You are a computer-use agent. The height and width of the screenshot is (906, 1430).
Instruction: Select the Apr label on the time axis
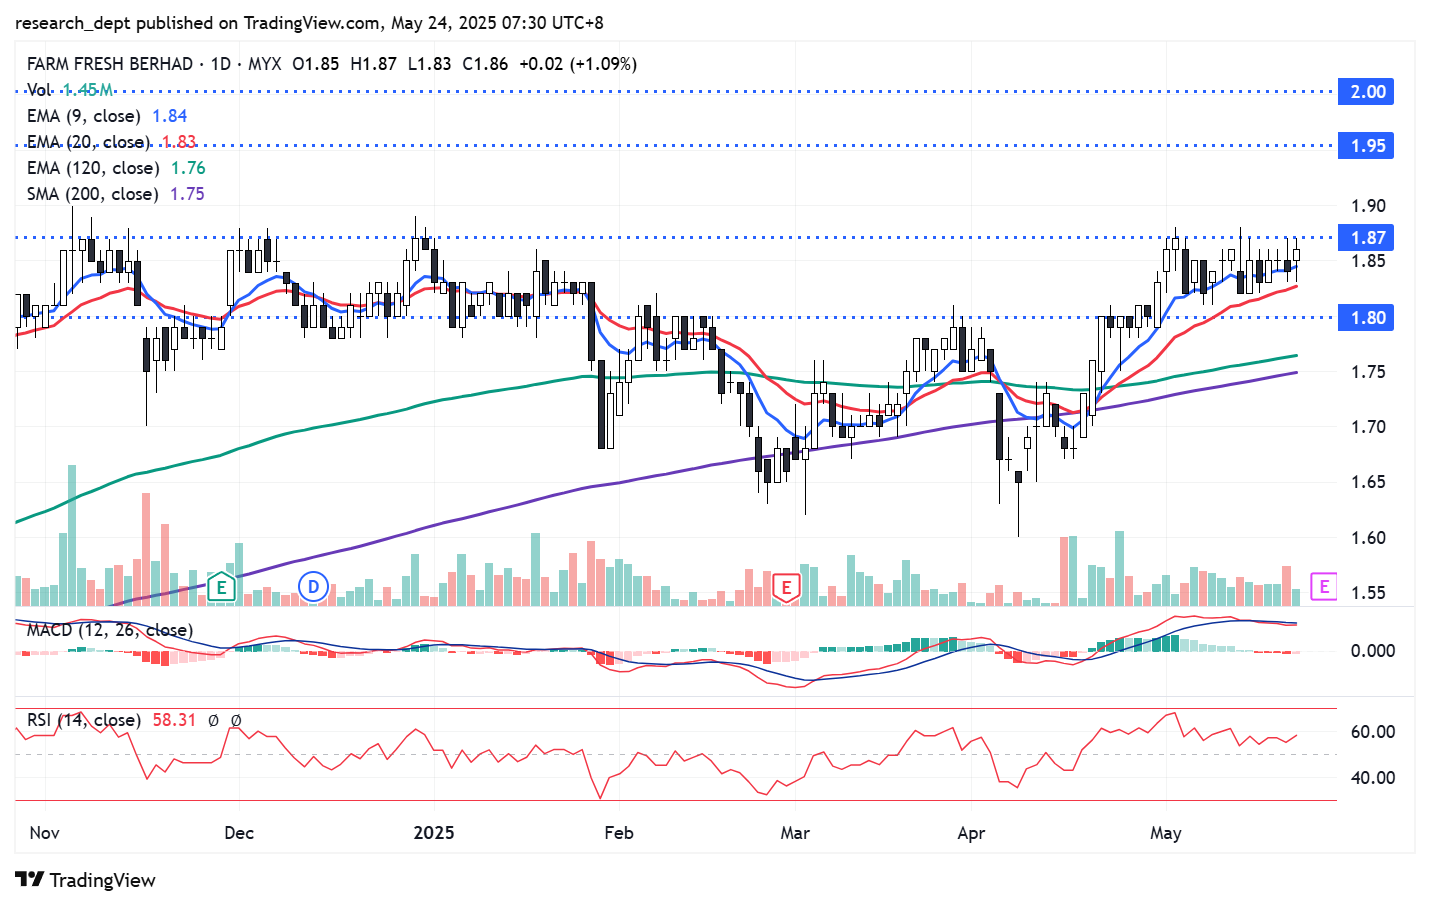971,833
